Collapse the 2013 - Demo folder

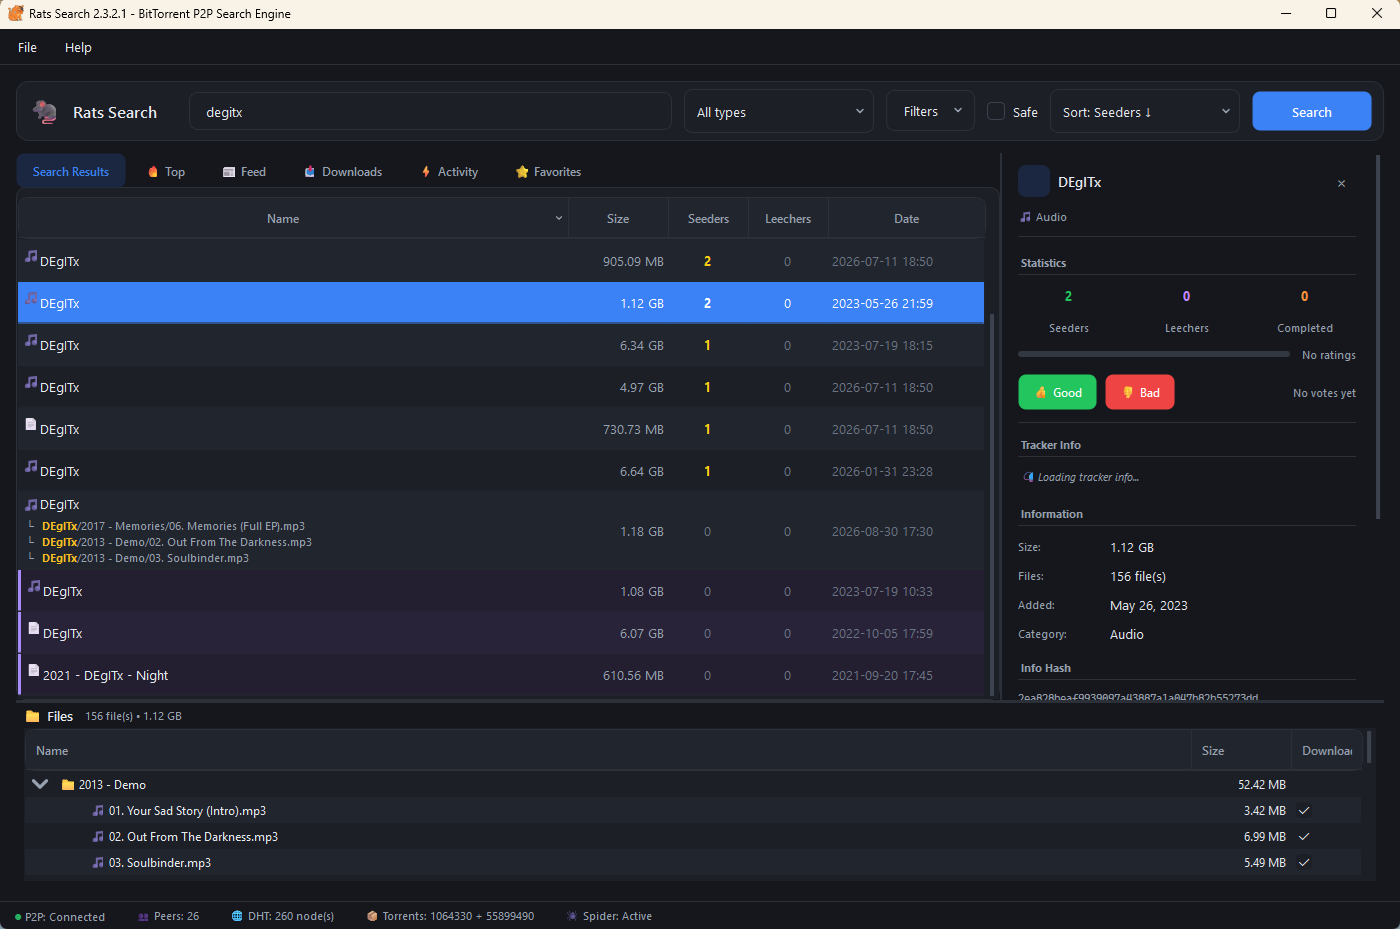(40, 785)
